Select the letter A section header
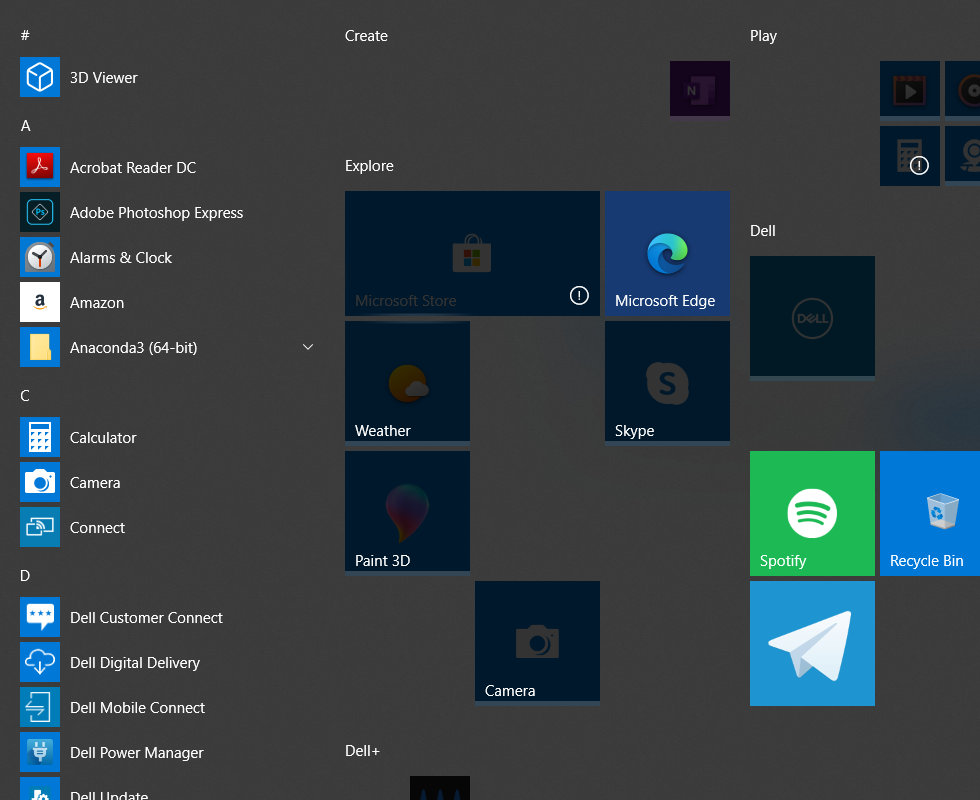This screenshot has height=800, width=980. (x=26, y=126)
